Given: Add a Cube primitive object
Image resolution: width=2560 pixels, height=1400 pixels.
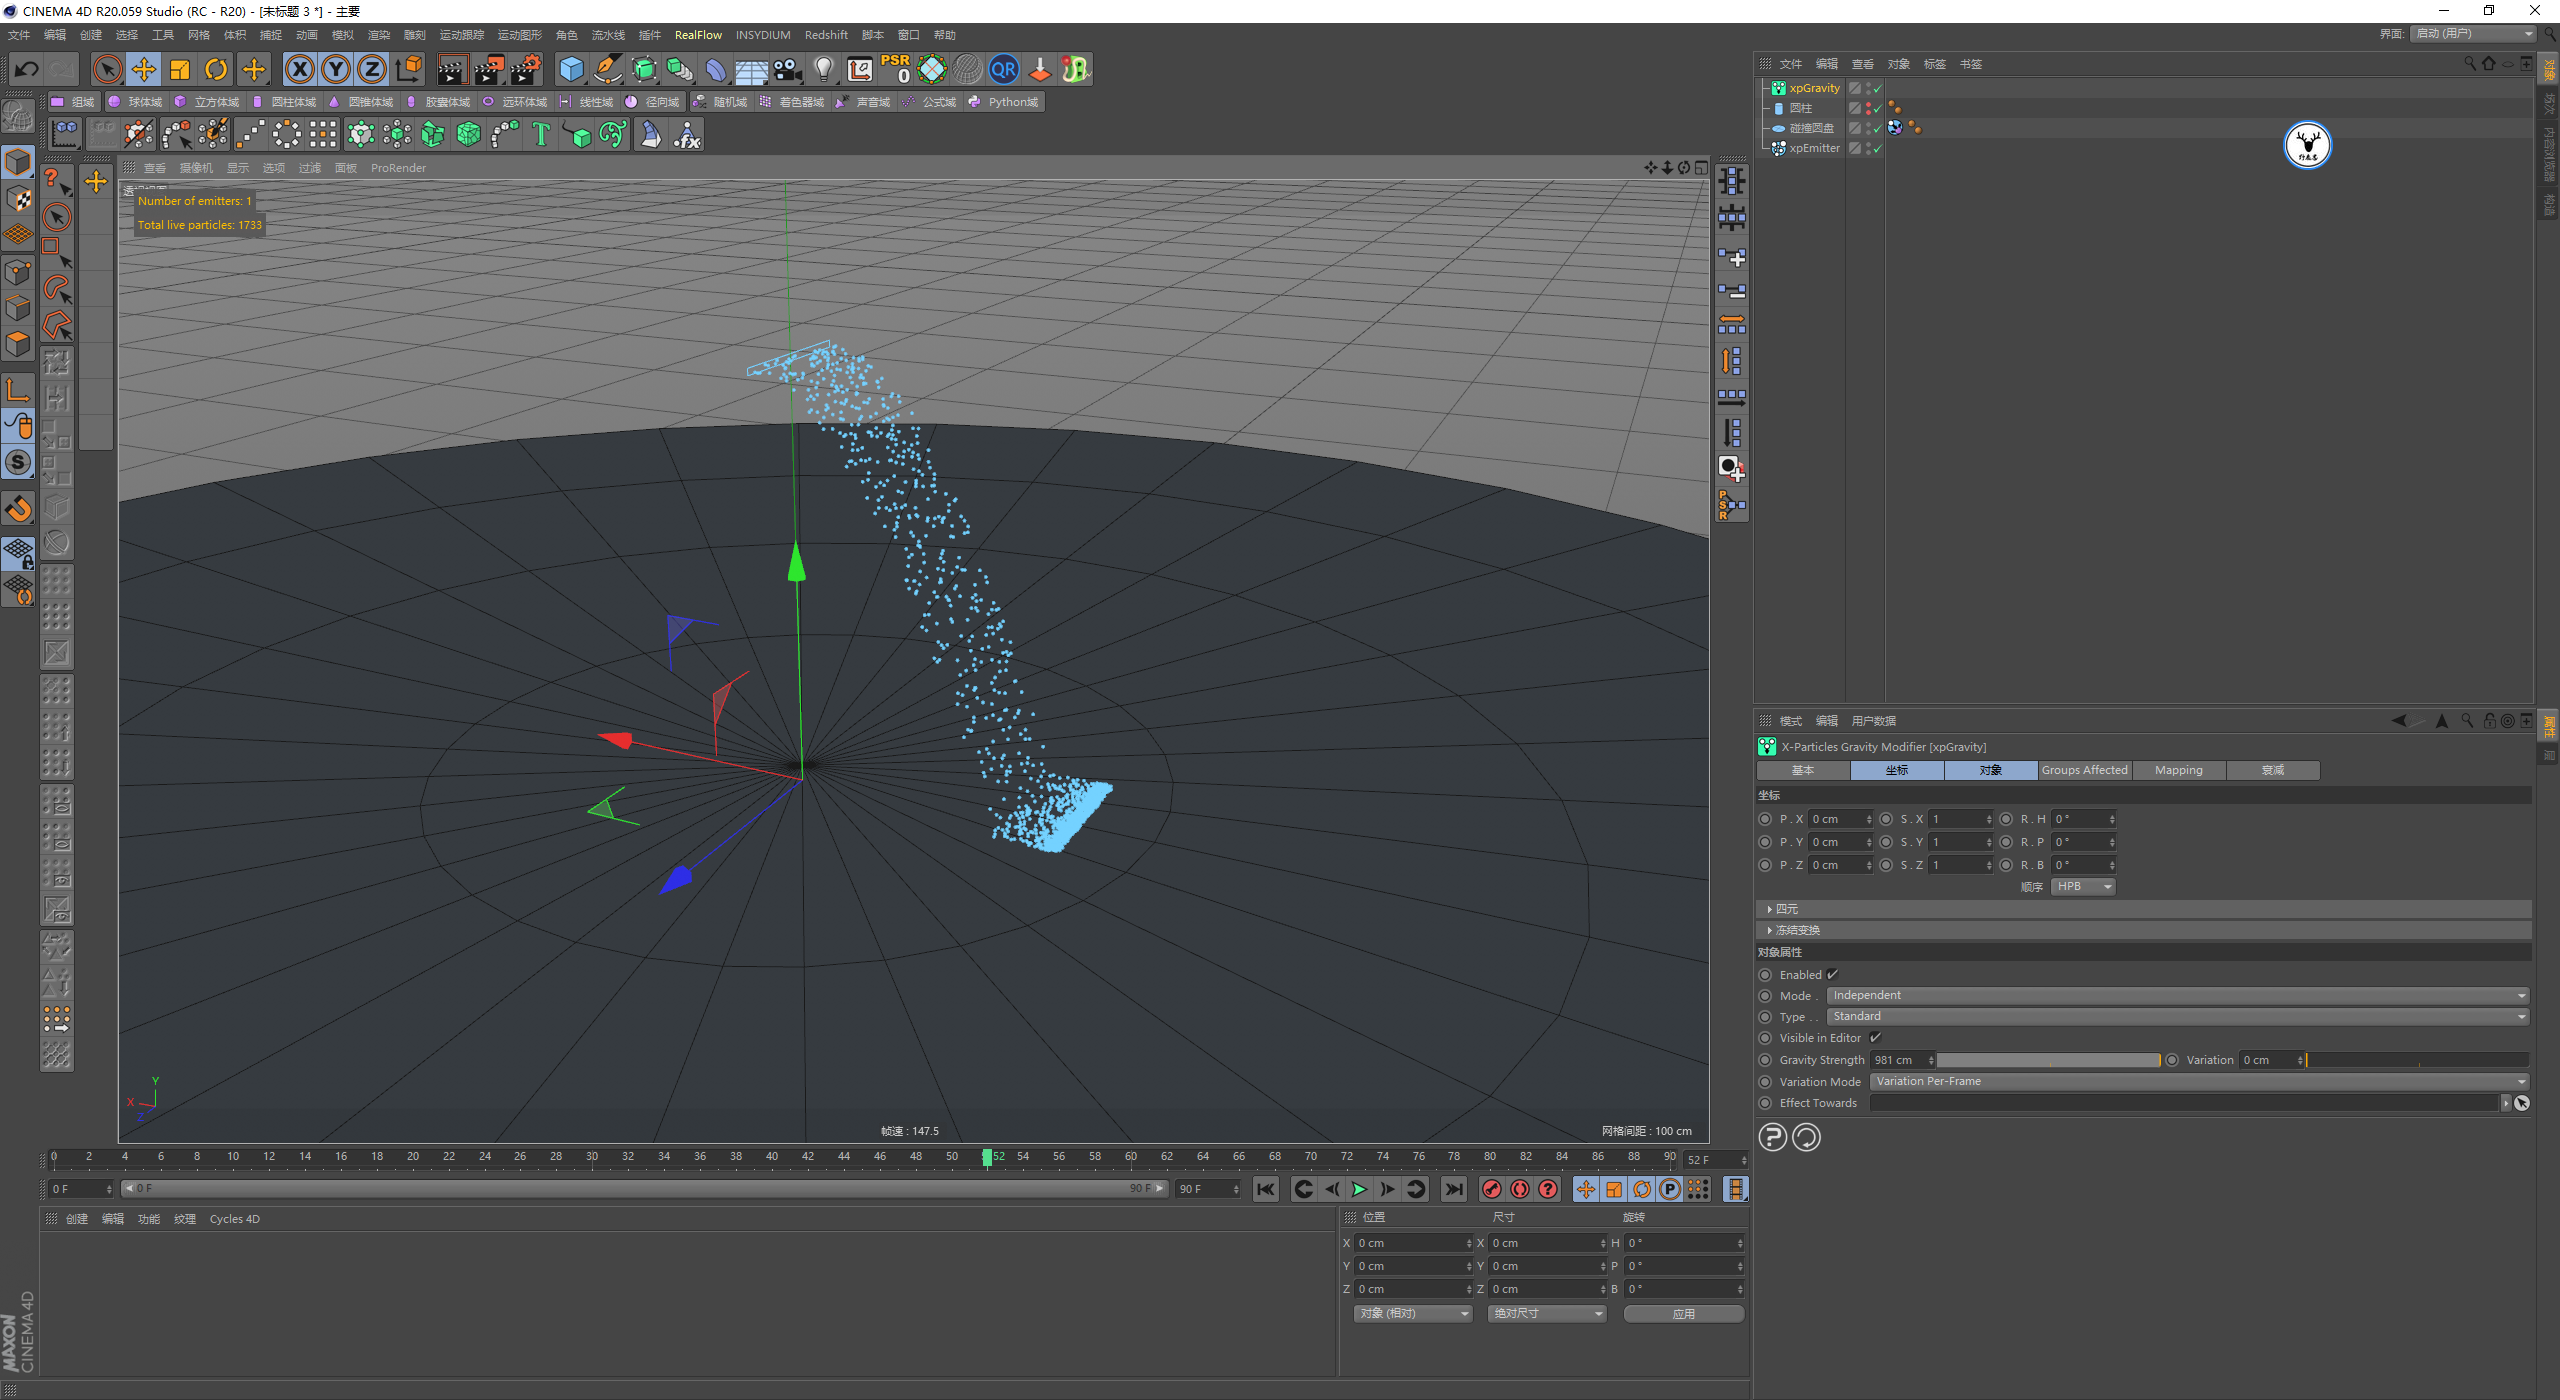Looking at the screenshot, I should point(571,69).
